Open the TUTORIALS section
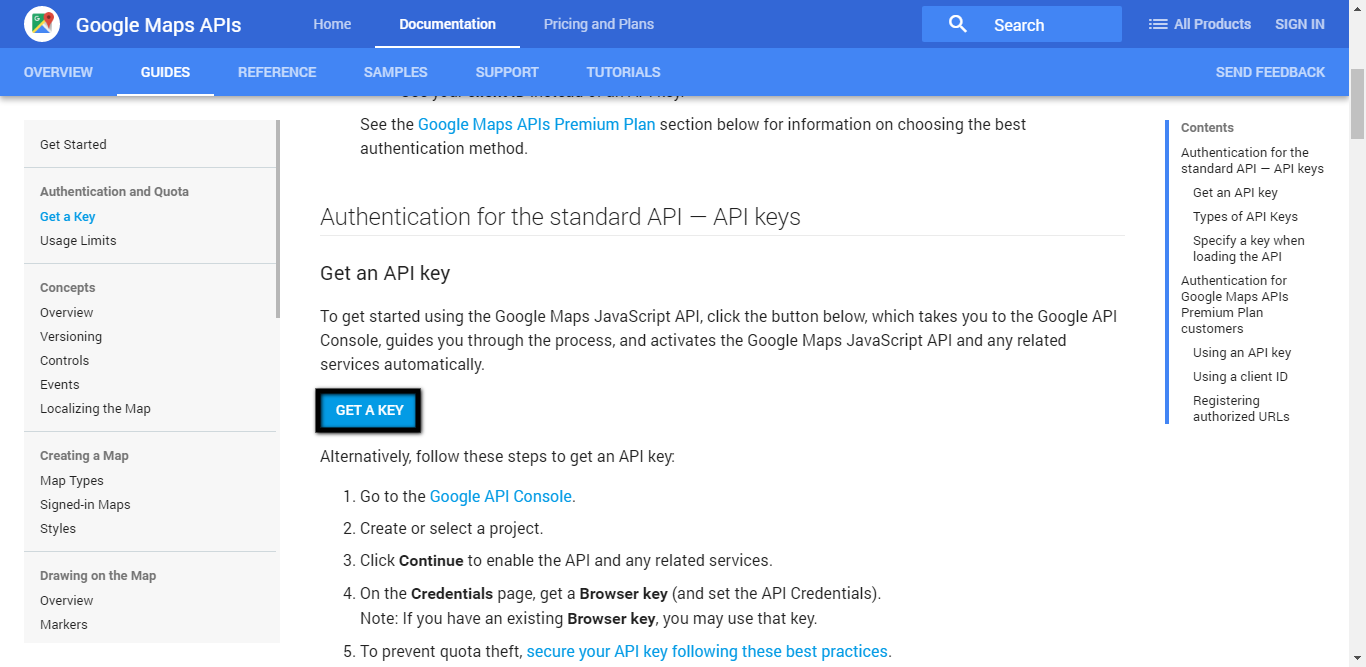Viewport: 1366px width, 667px height. [623, 72]
